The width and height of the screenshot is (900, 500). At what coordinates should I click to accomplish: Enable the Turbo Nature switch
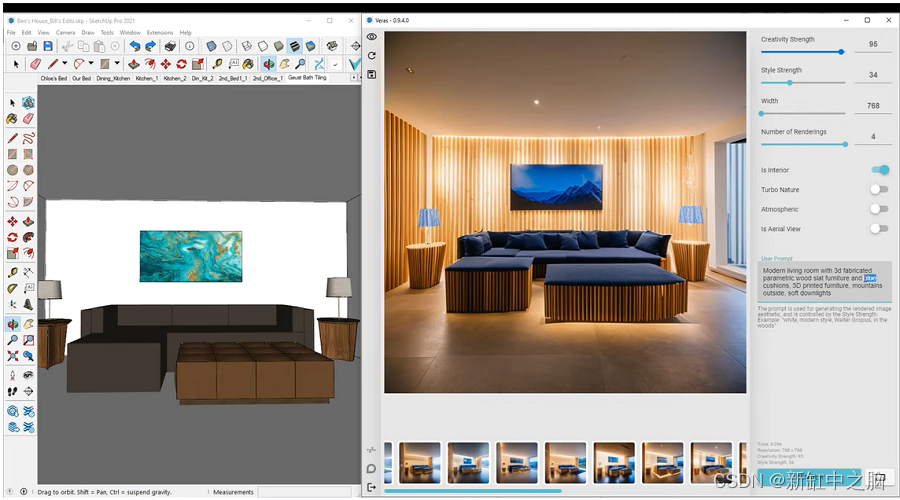point(878,189)
